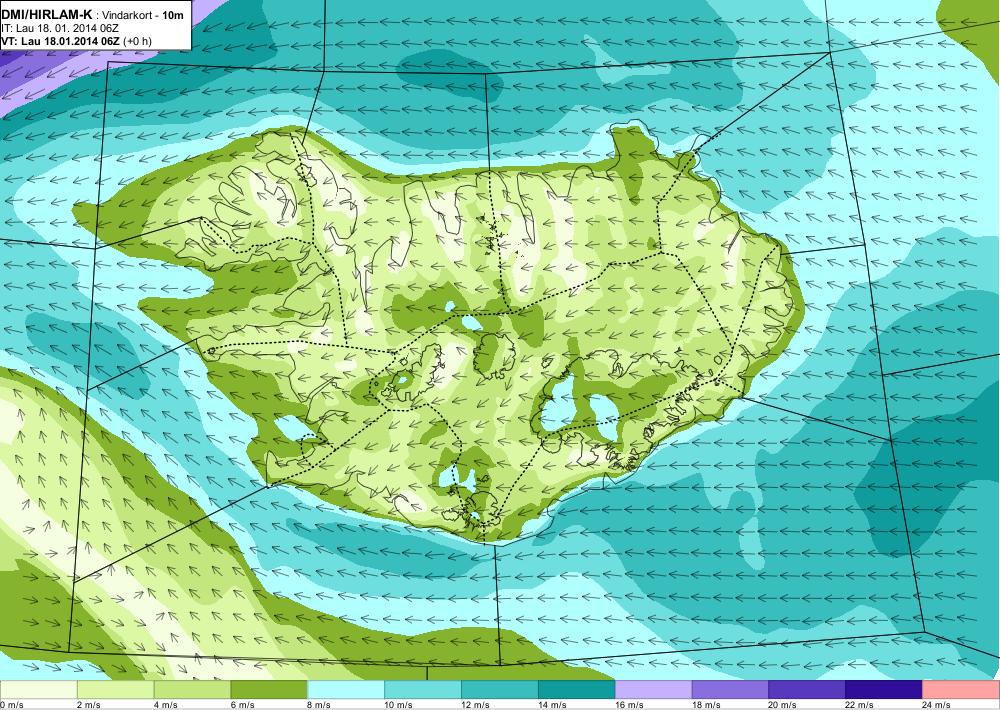Image resolution: width=1000 pixels, height=710 pixels.
Task: Click the dark teal 14–16 m/s legend swatch
Action: point(577,690)
